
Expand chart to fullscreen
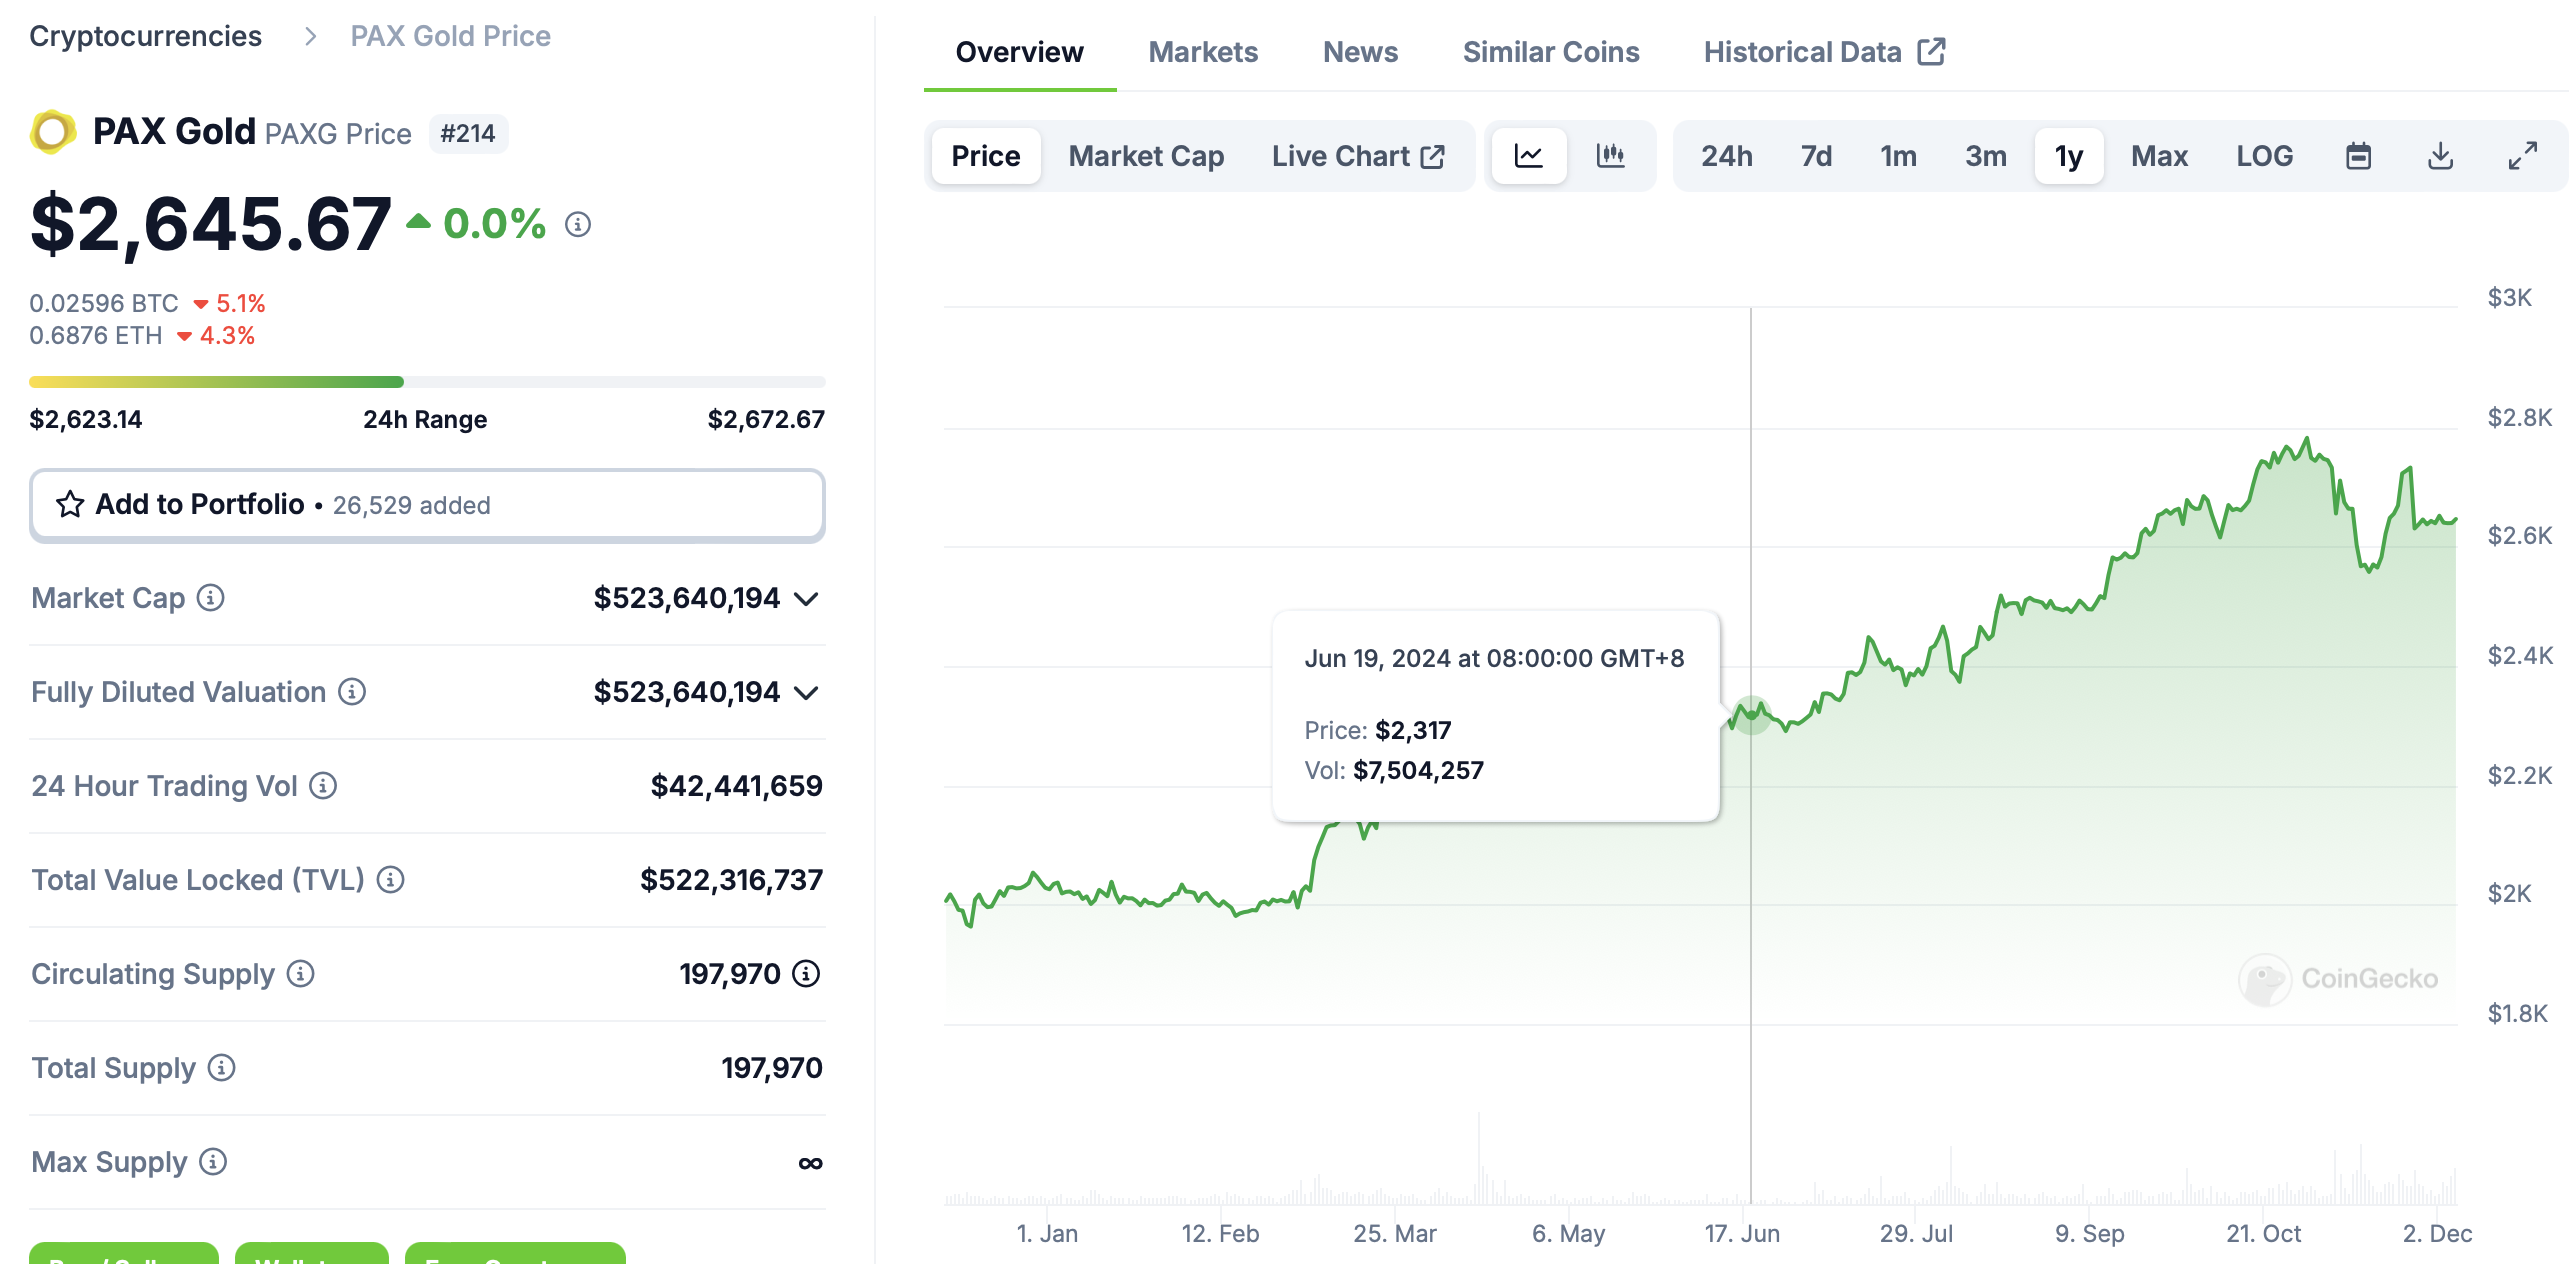[x=2522, y=156]
